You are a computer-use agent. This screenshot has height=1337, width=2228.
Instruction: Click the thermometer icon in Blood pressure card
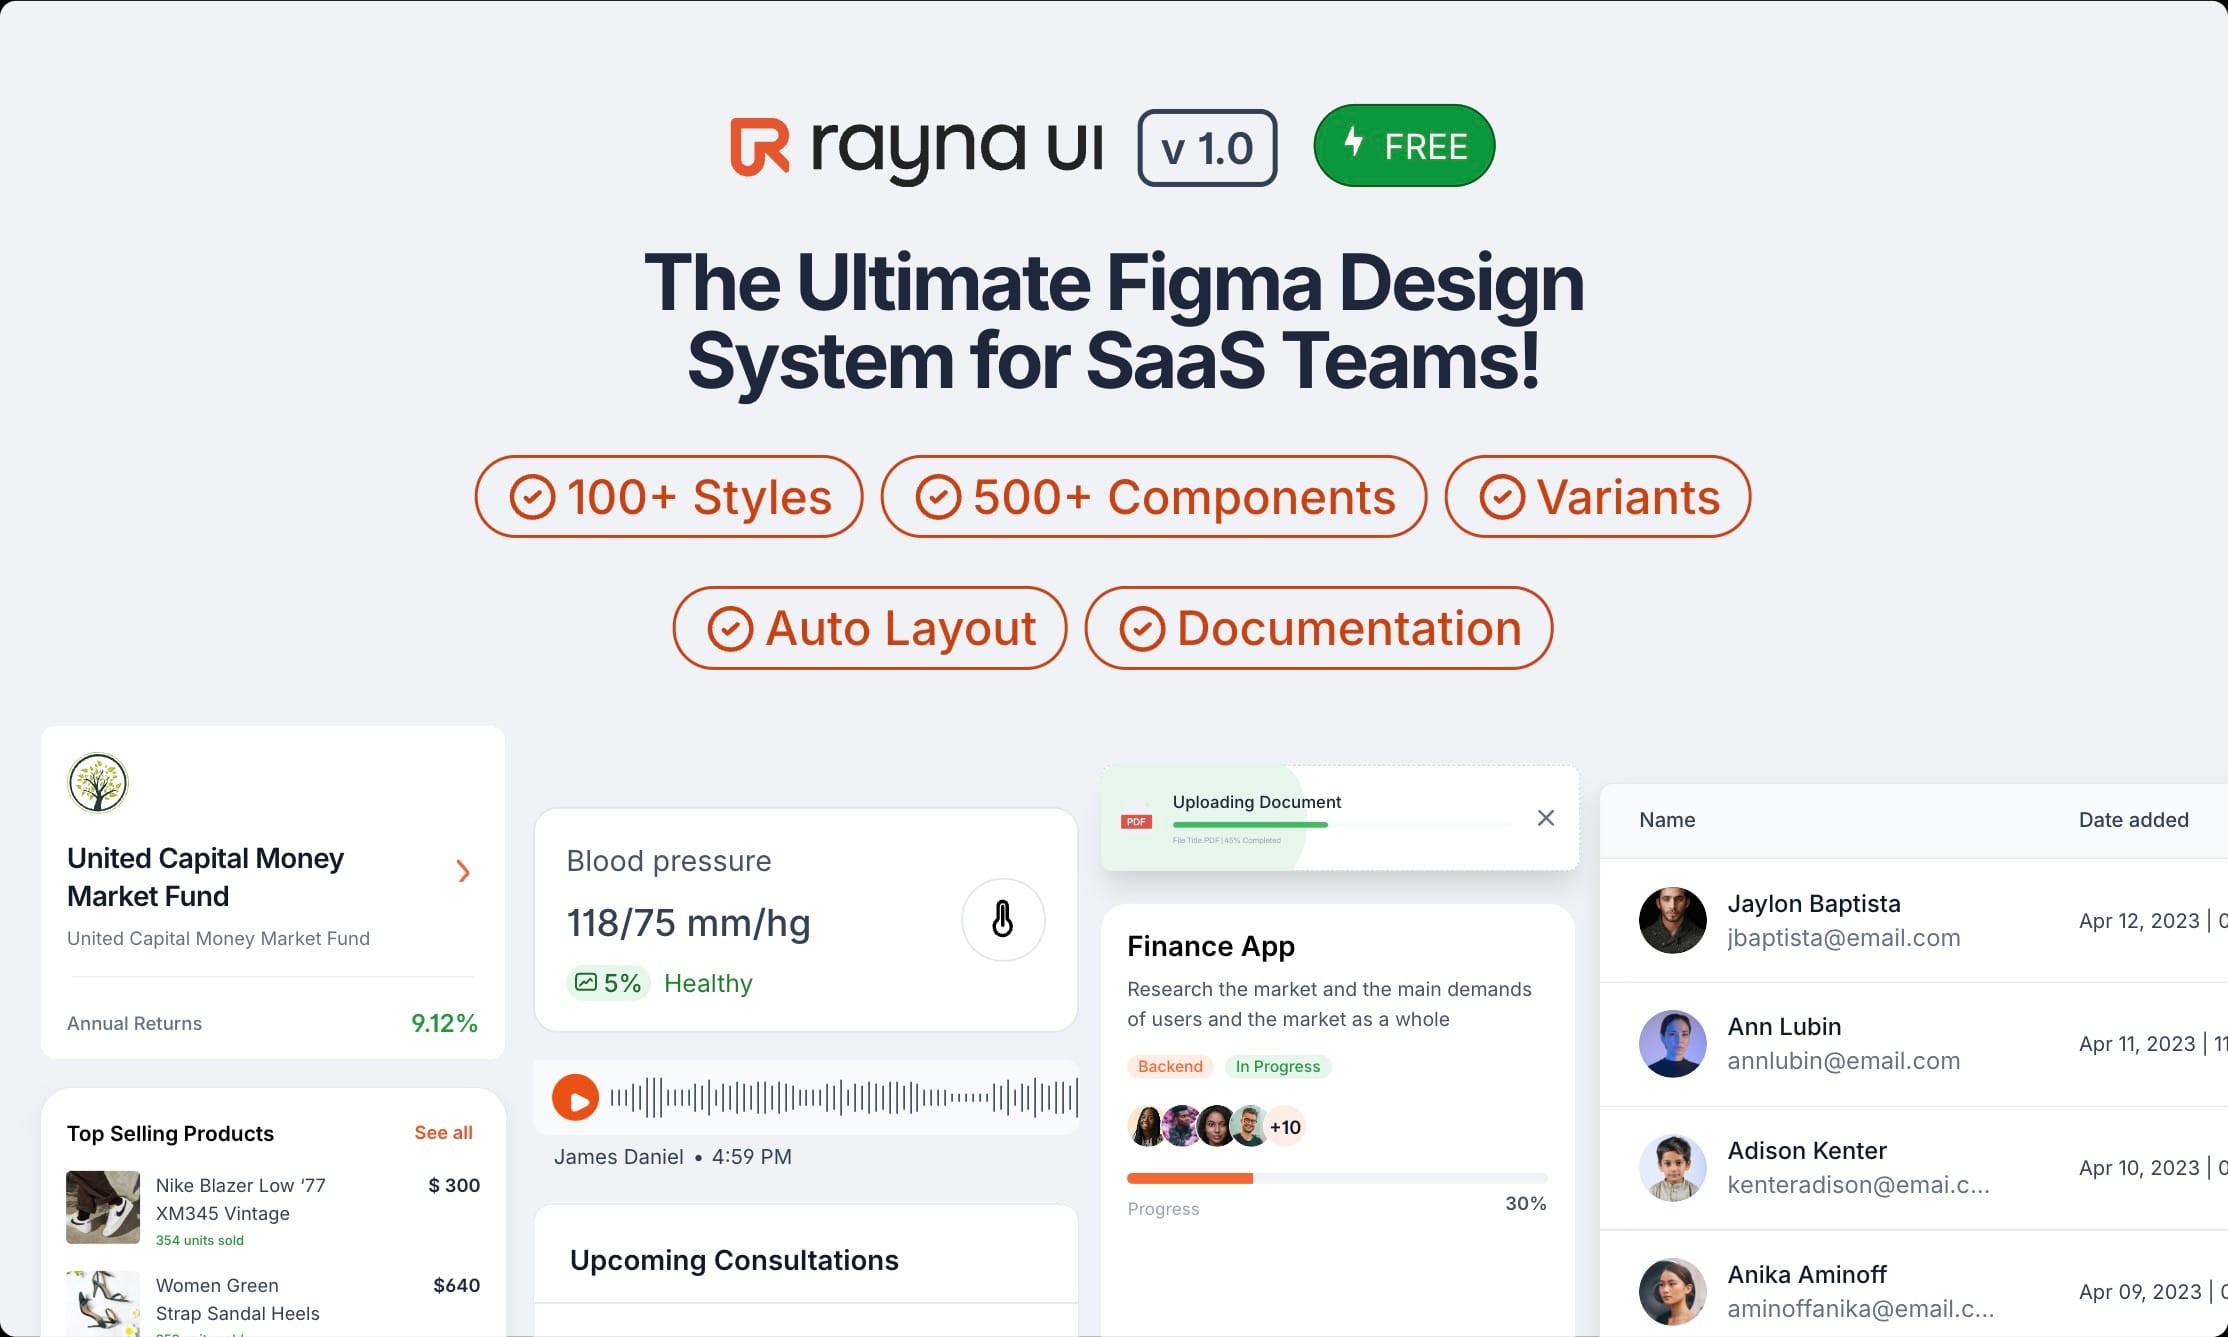(1003, 920)
